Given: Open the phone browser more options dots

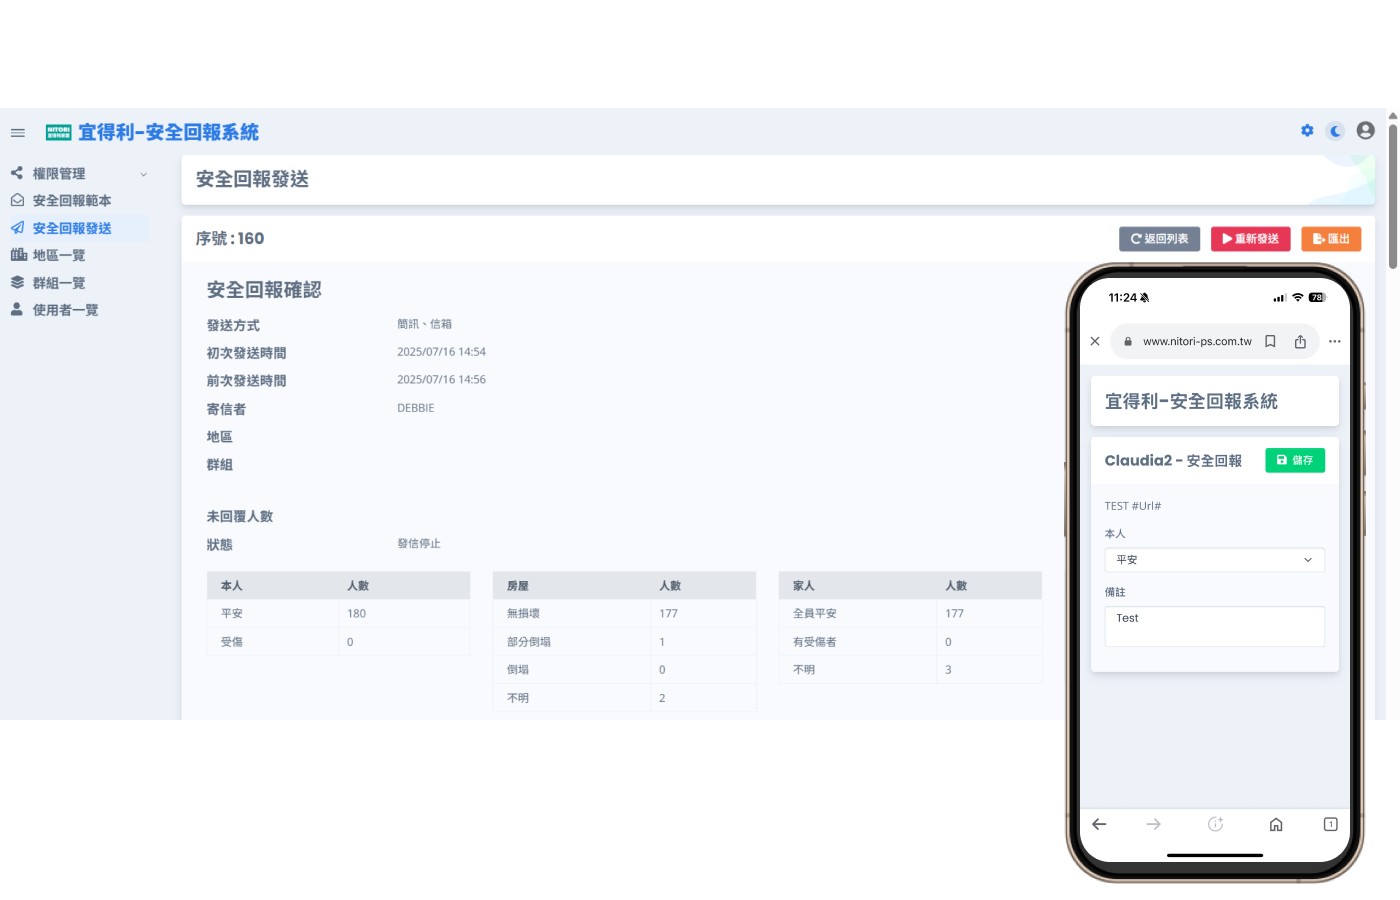Looking at the screenshot, I should coord(1335,341).
